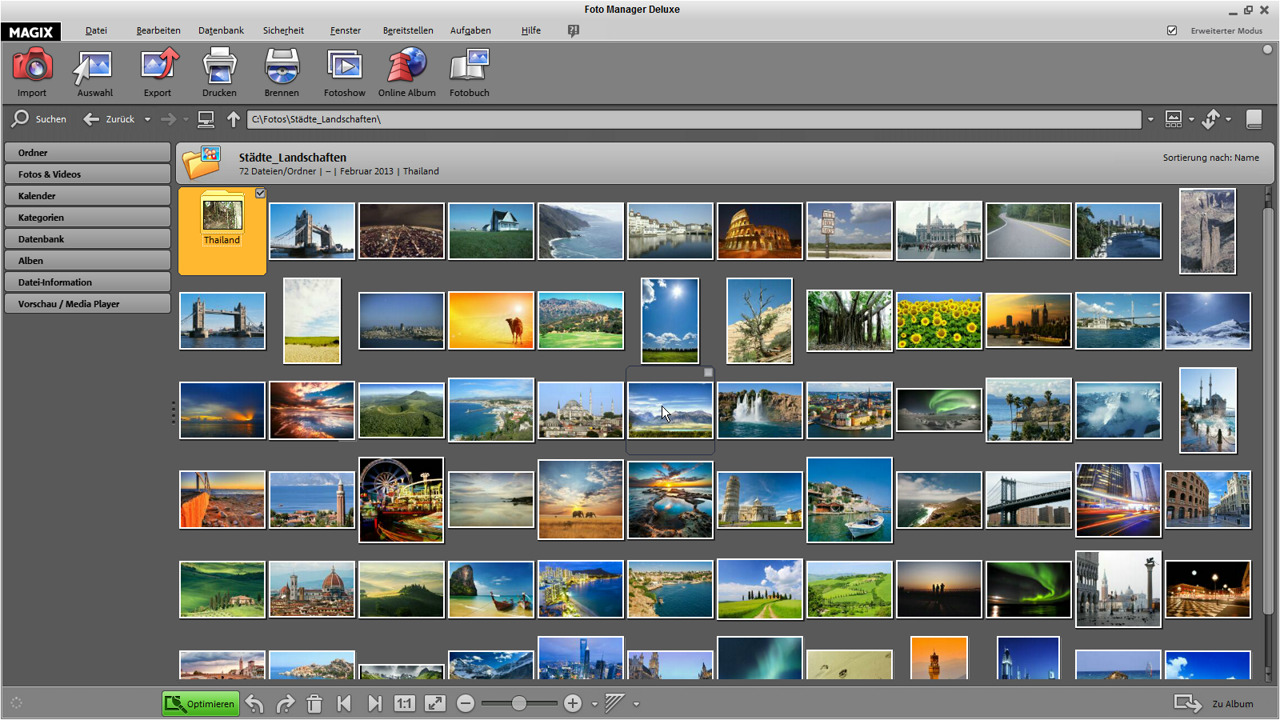
Task: Click the thumbnail view mode icon
Action: (x=1174, y=119)
